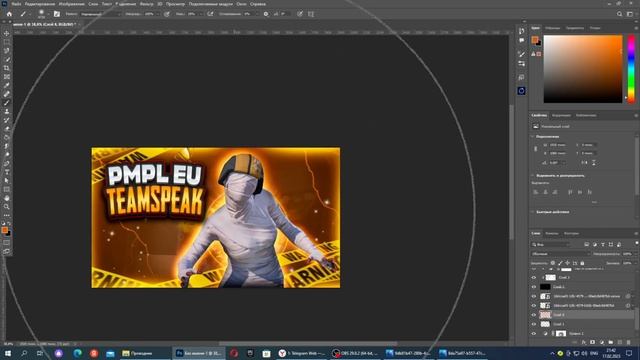This screenshot has width=640, height=360.
Task: Click the vertical hue slider bar
Action: (x=631, y=69)
